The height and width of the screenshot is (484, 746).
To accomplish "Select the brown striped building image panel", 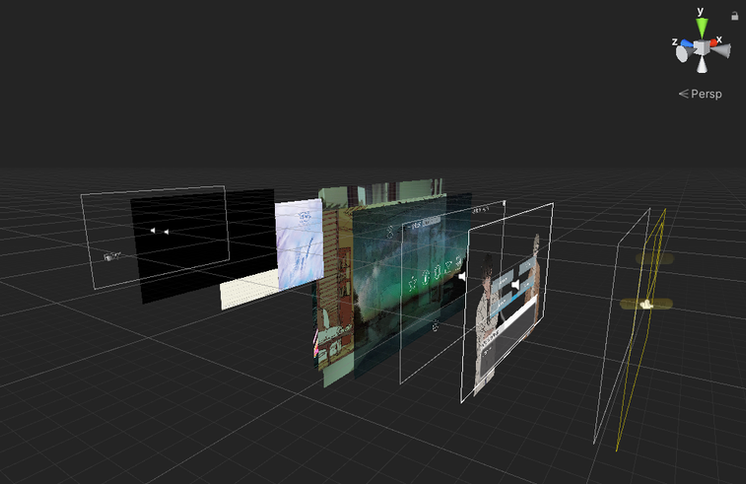I will (x=335, y=290).
